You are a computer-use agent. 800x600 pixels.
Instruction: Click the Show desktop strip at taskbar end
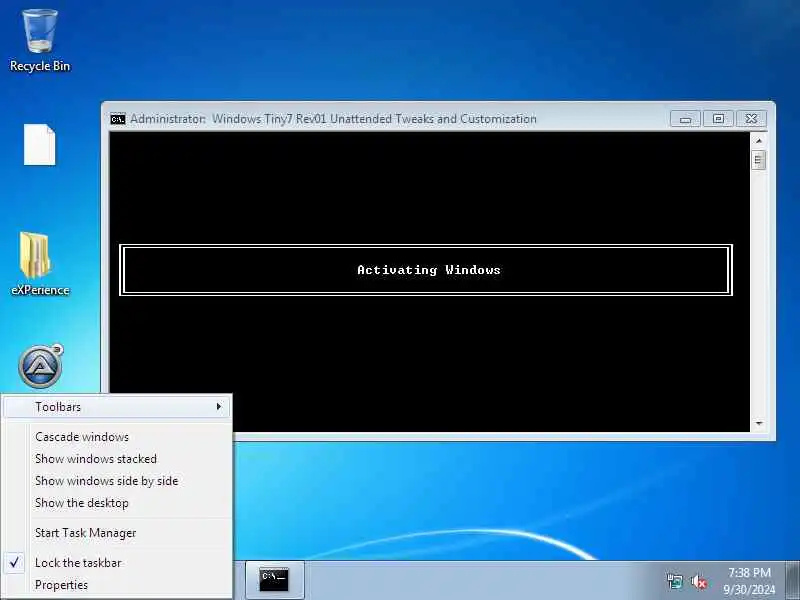click(793, 580)
